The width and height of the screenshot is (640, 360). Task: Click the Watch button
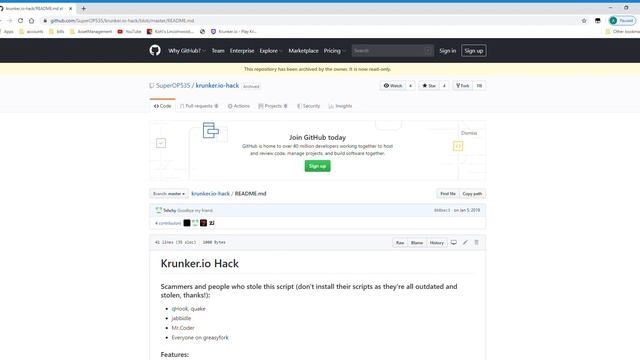click(x=393, y=86)
